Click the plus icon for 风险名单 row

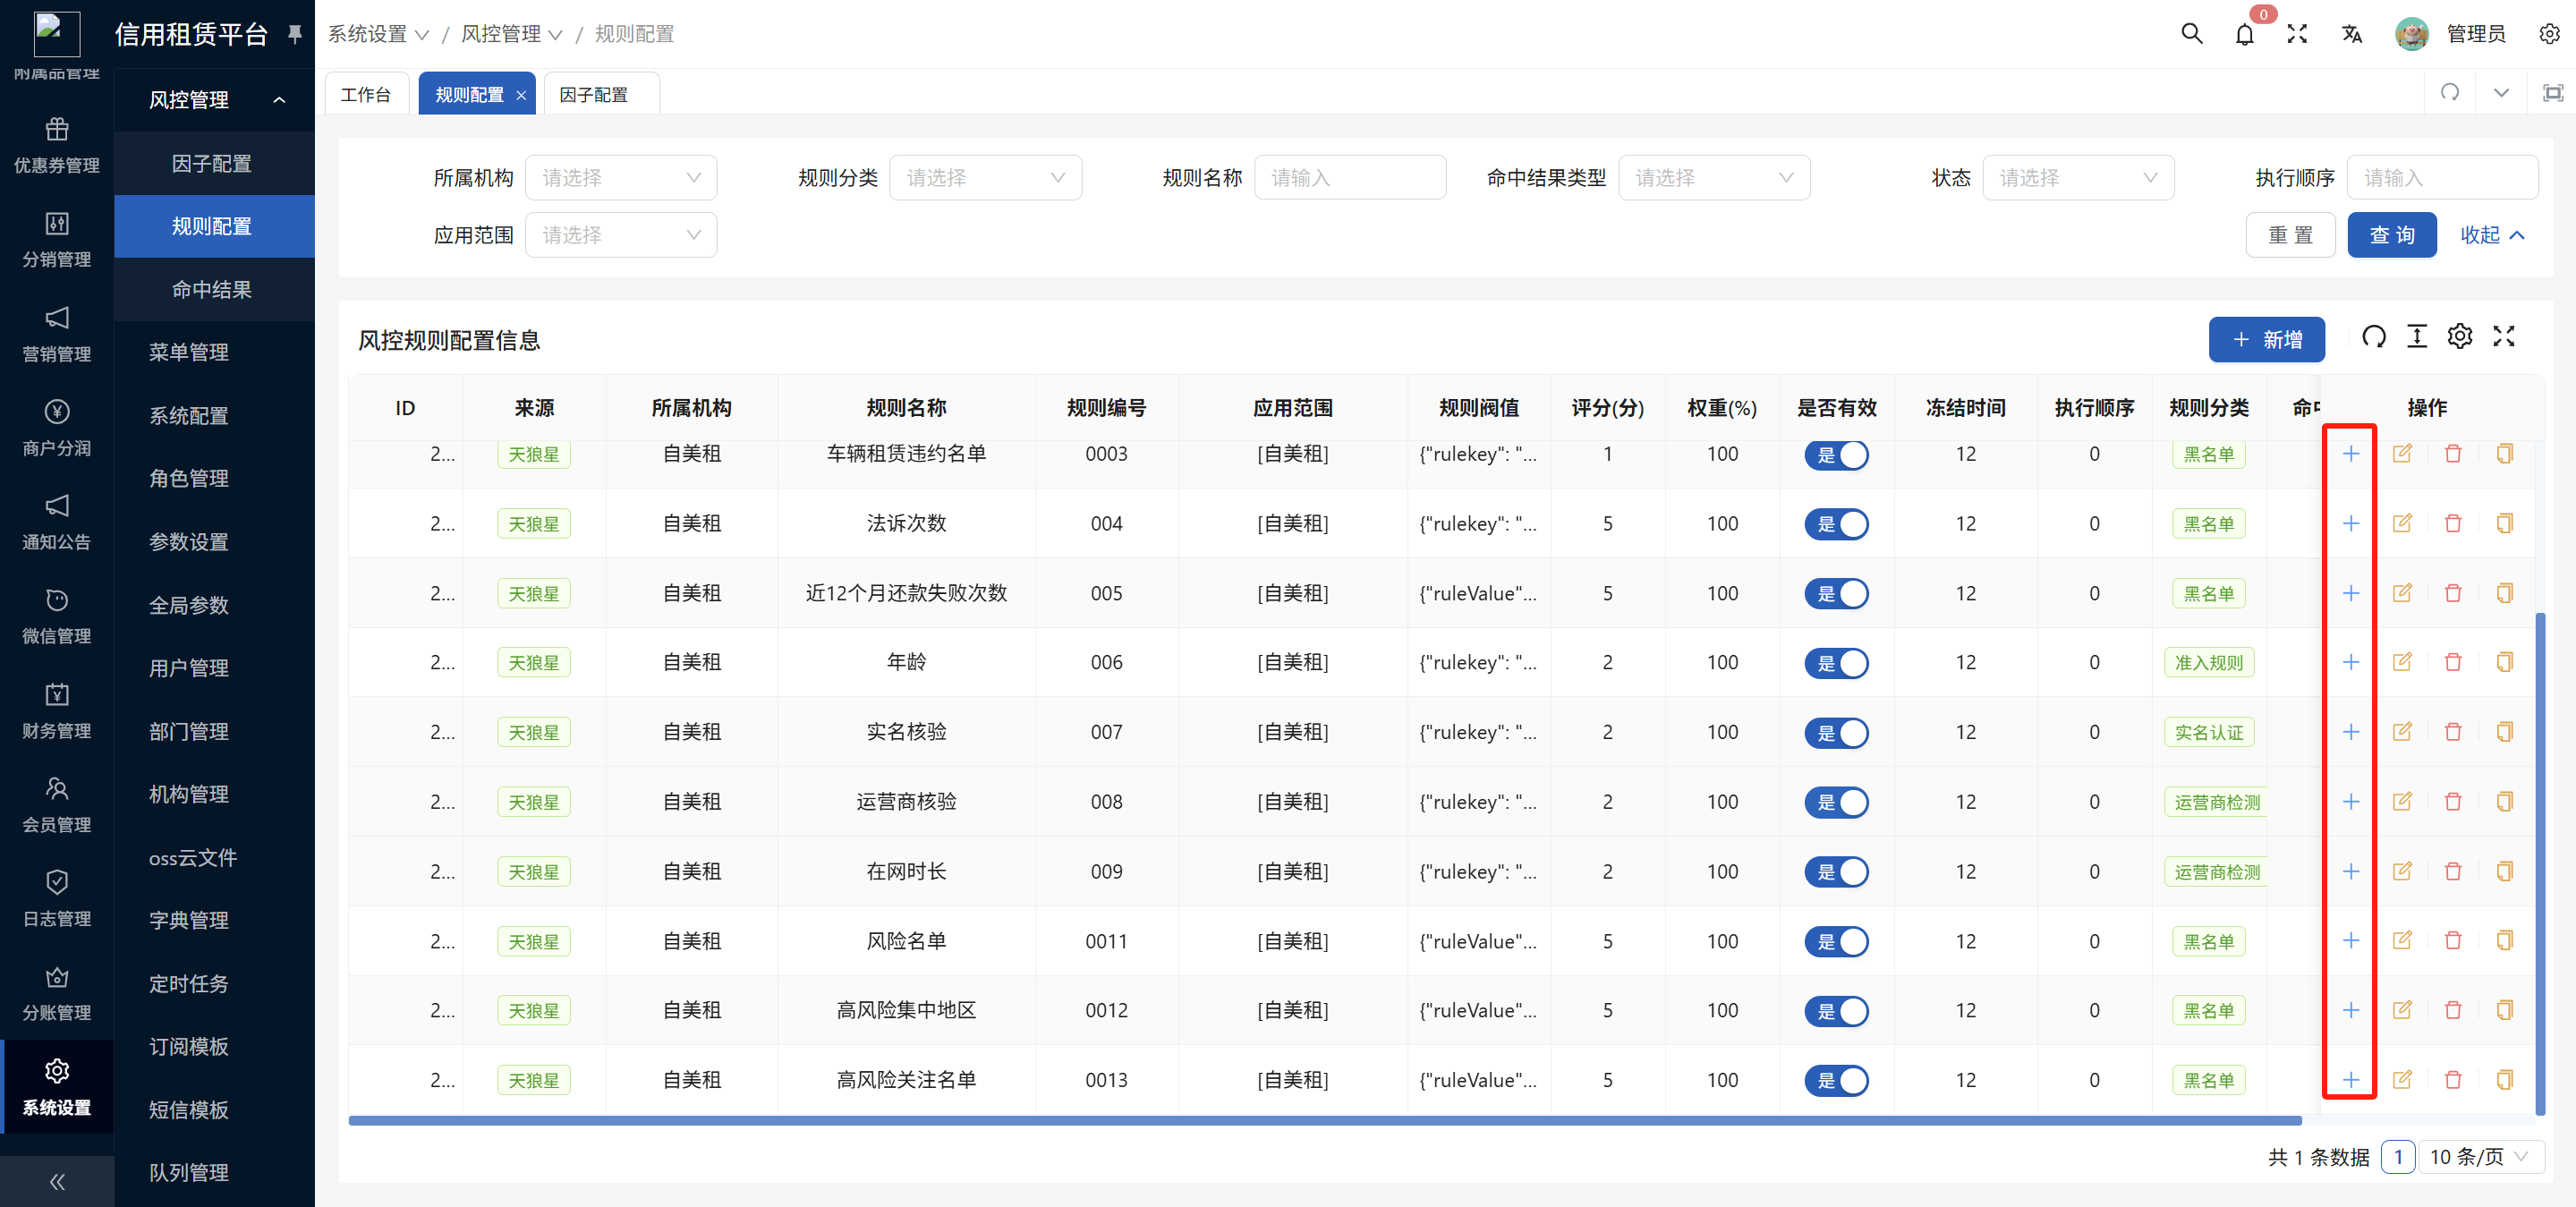(2351, 940)
